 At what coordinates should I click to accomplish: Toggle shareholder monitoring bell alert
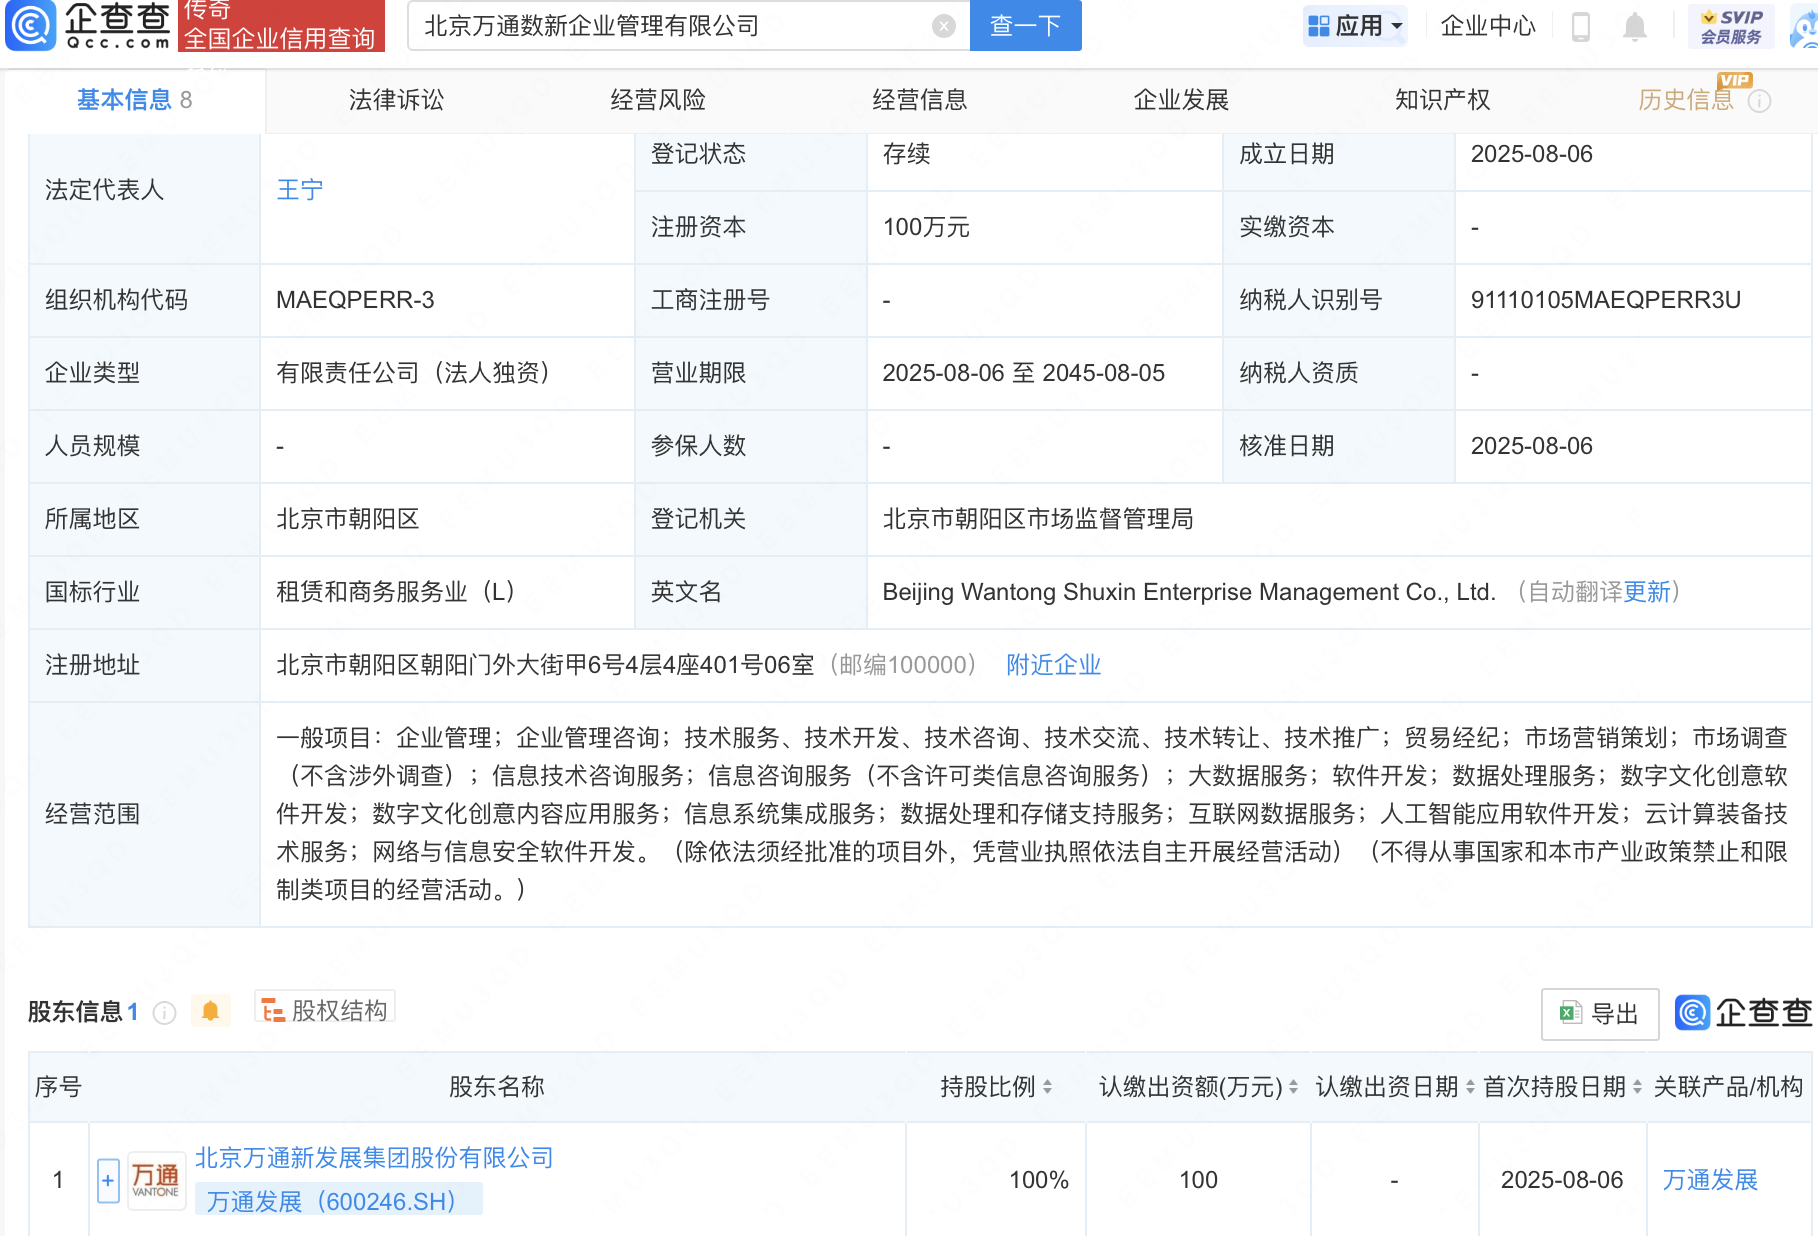(210, 1011)
